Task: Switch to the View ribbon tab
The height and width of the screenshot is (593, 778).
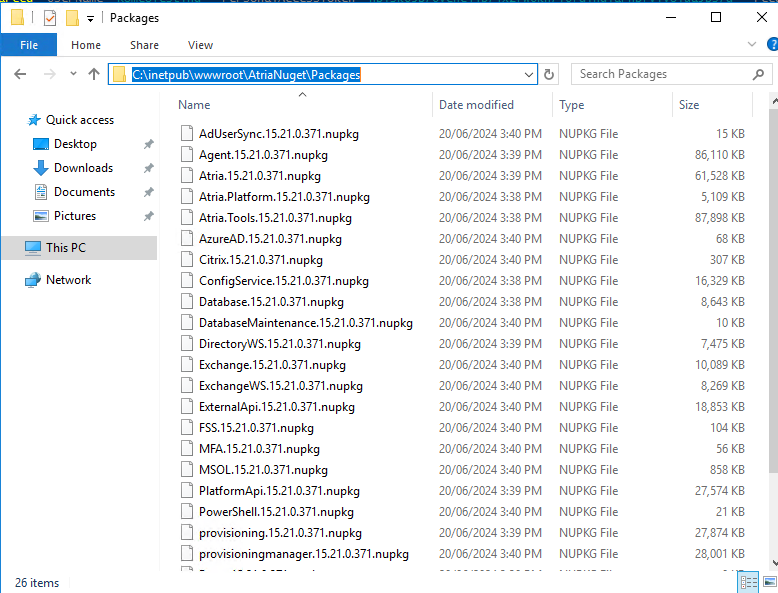Action: 200,45
